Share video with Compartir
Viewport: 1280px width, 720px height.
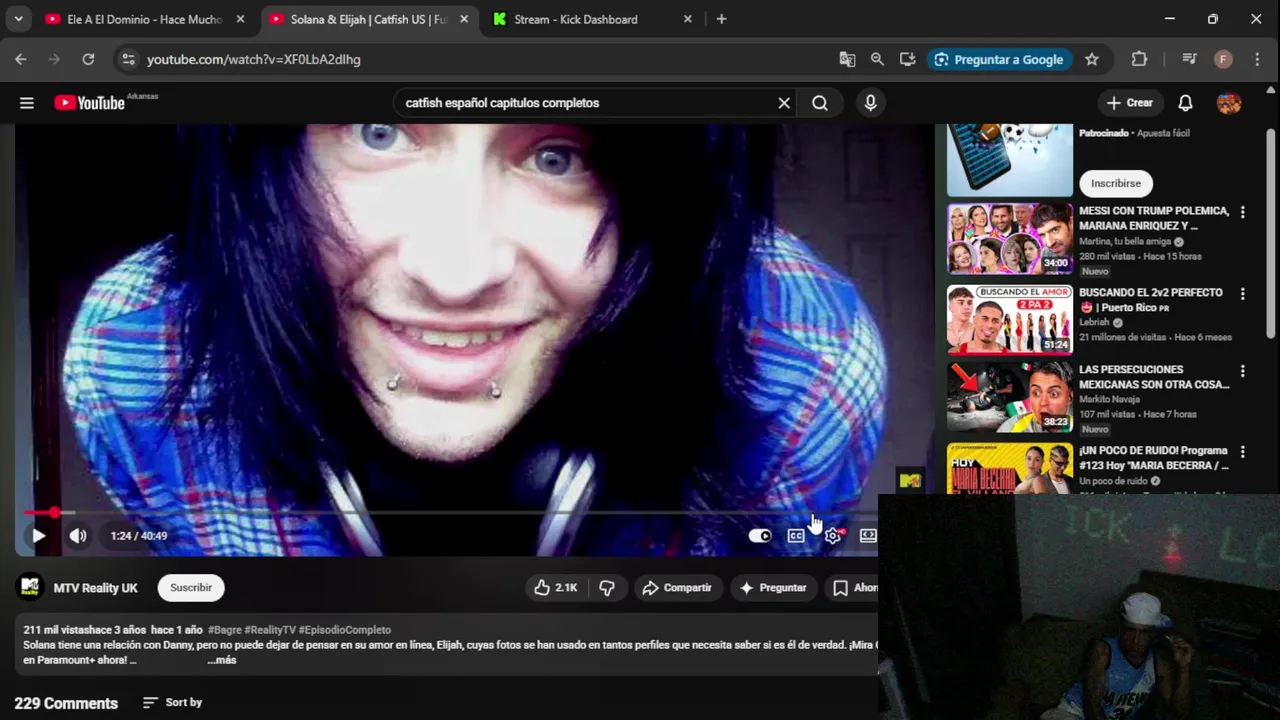677,588
